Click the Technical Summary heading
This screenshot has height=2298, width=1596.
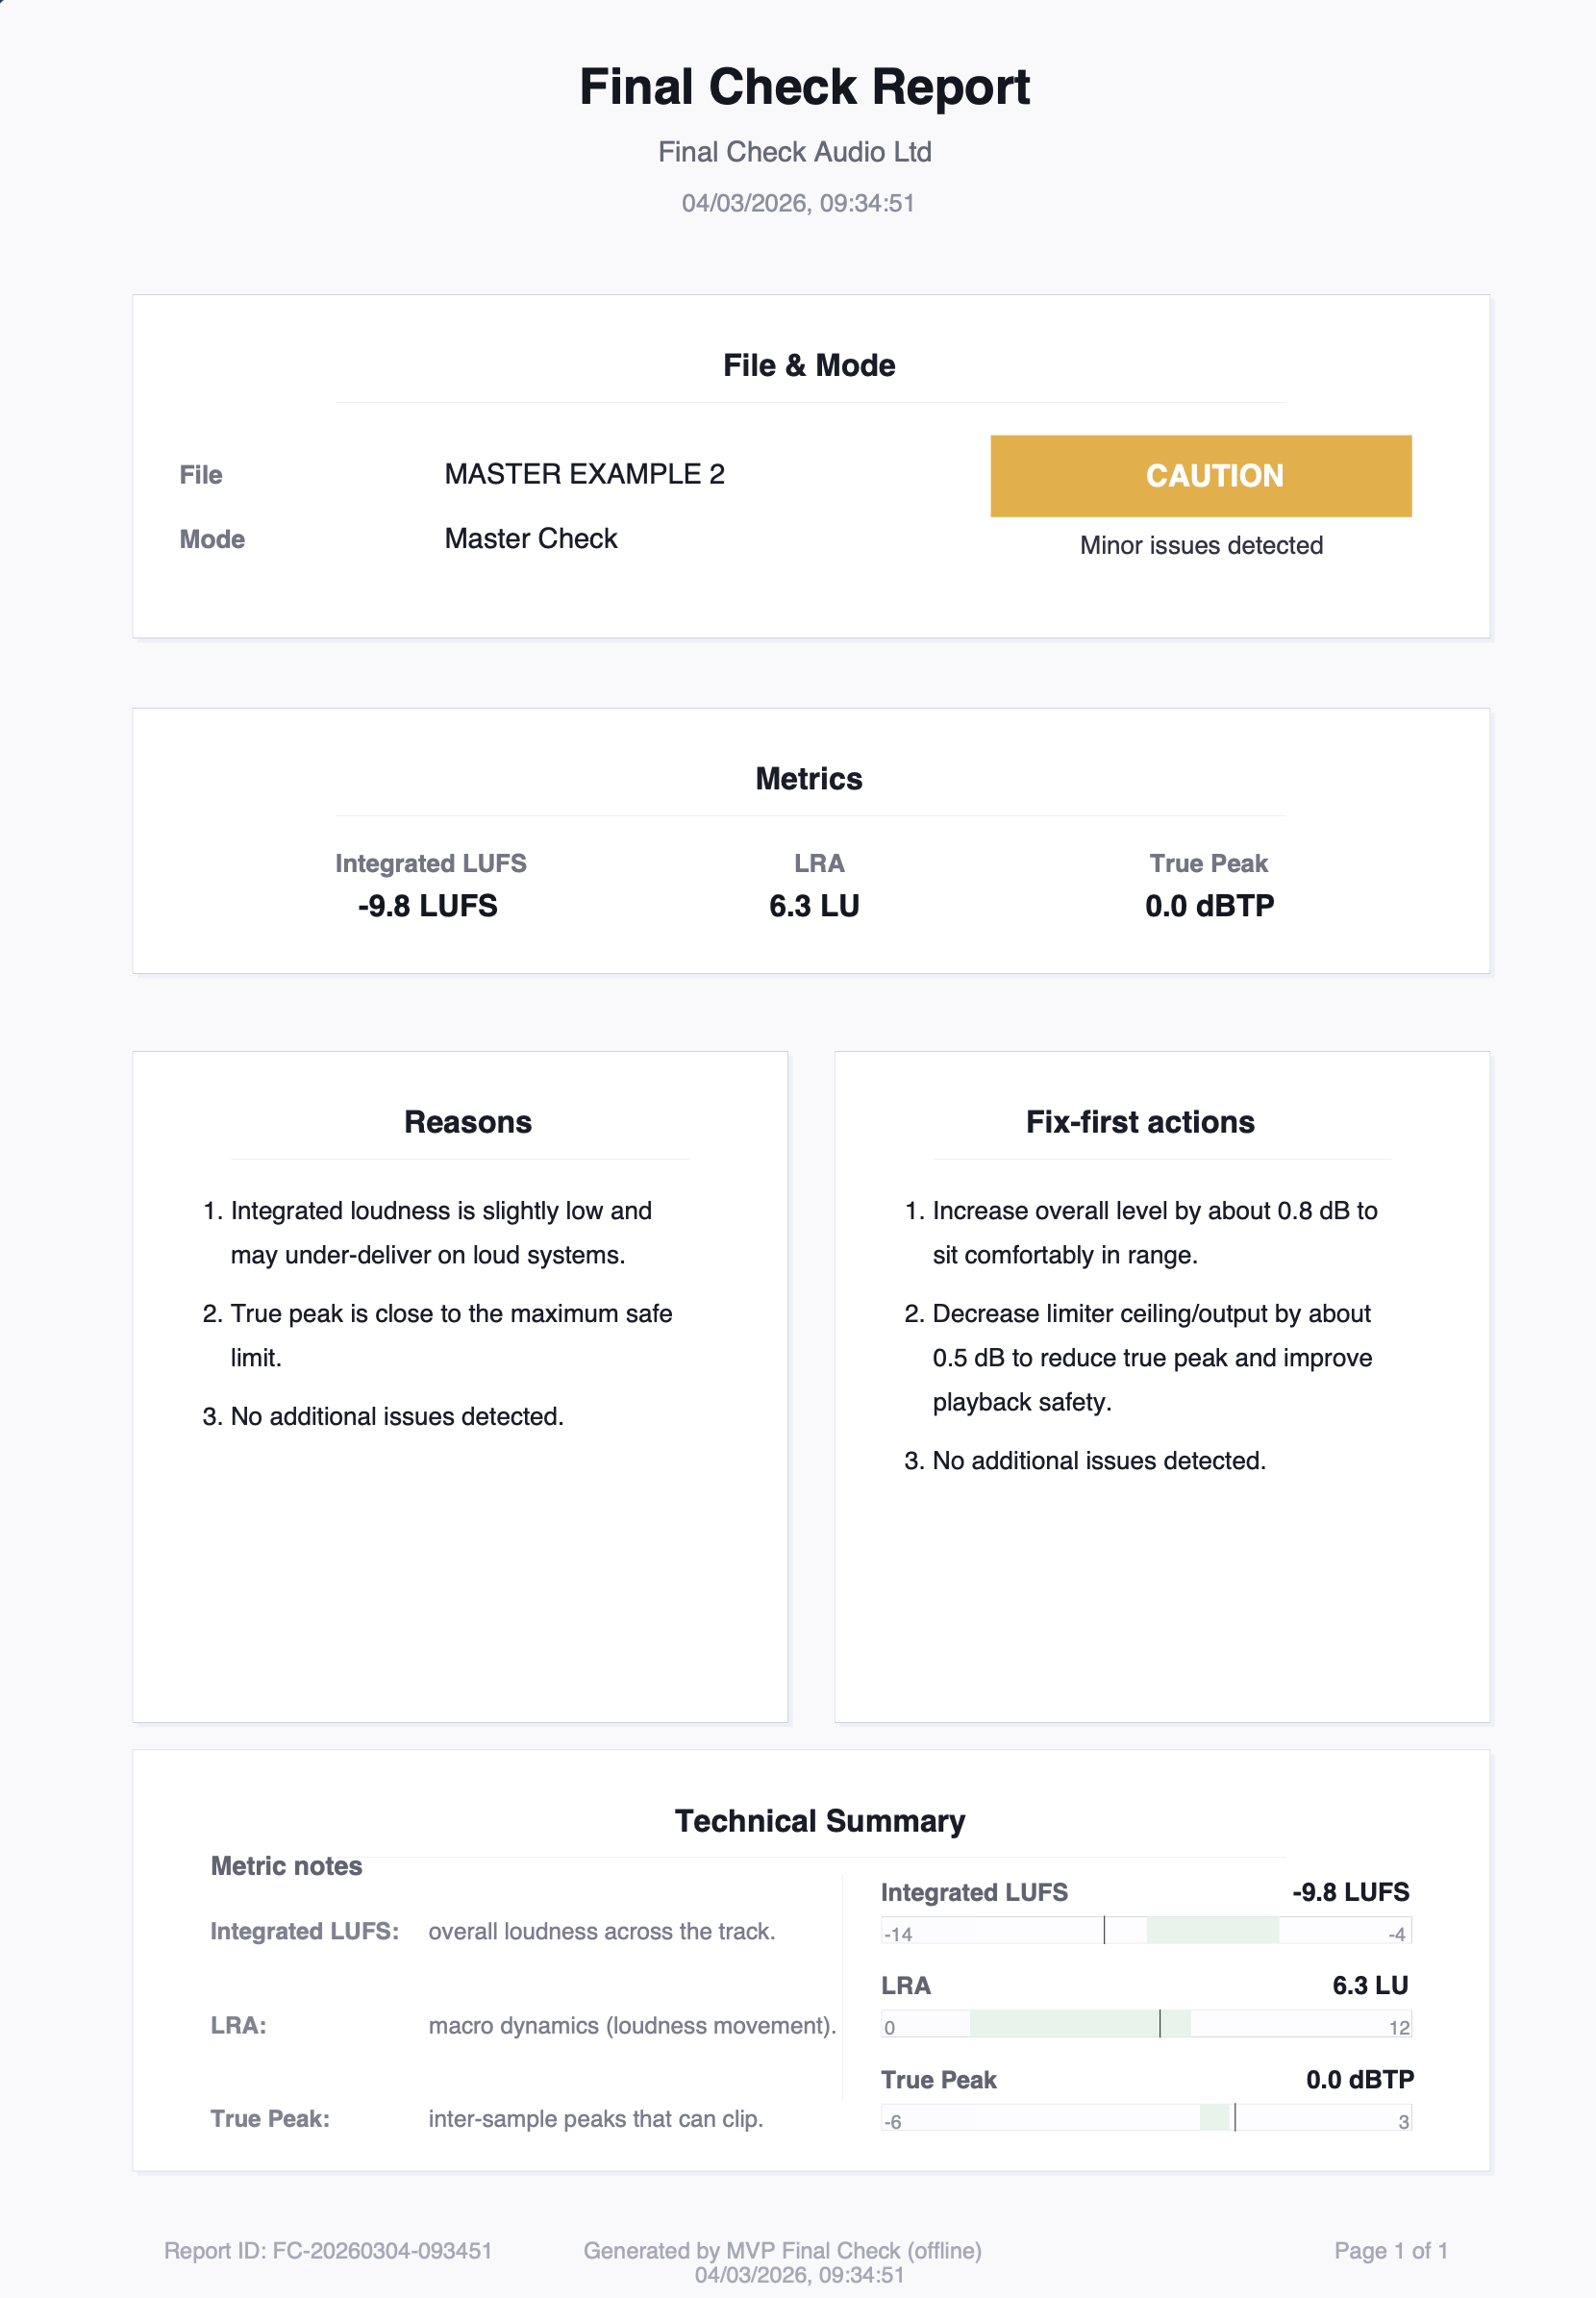(819, 1821)
